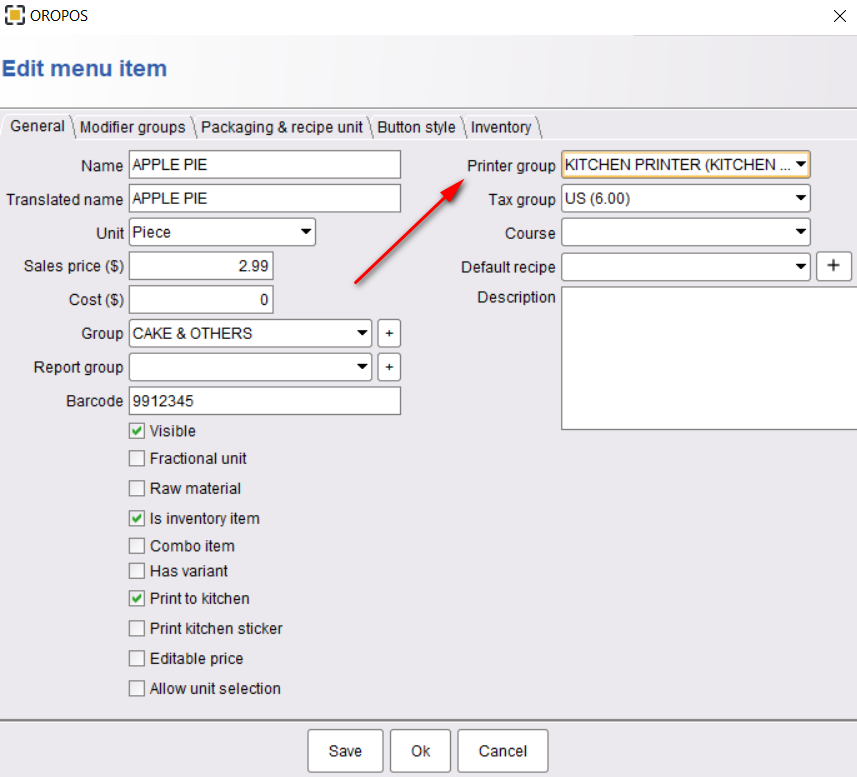Check the Combo item box
Screen dimensions: 857x777
[137, 546]
